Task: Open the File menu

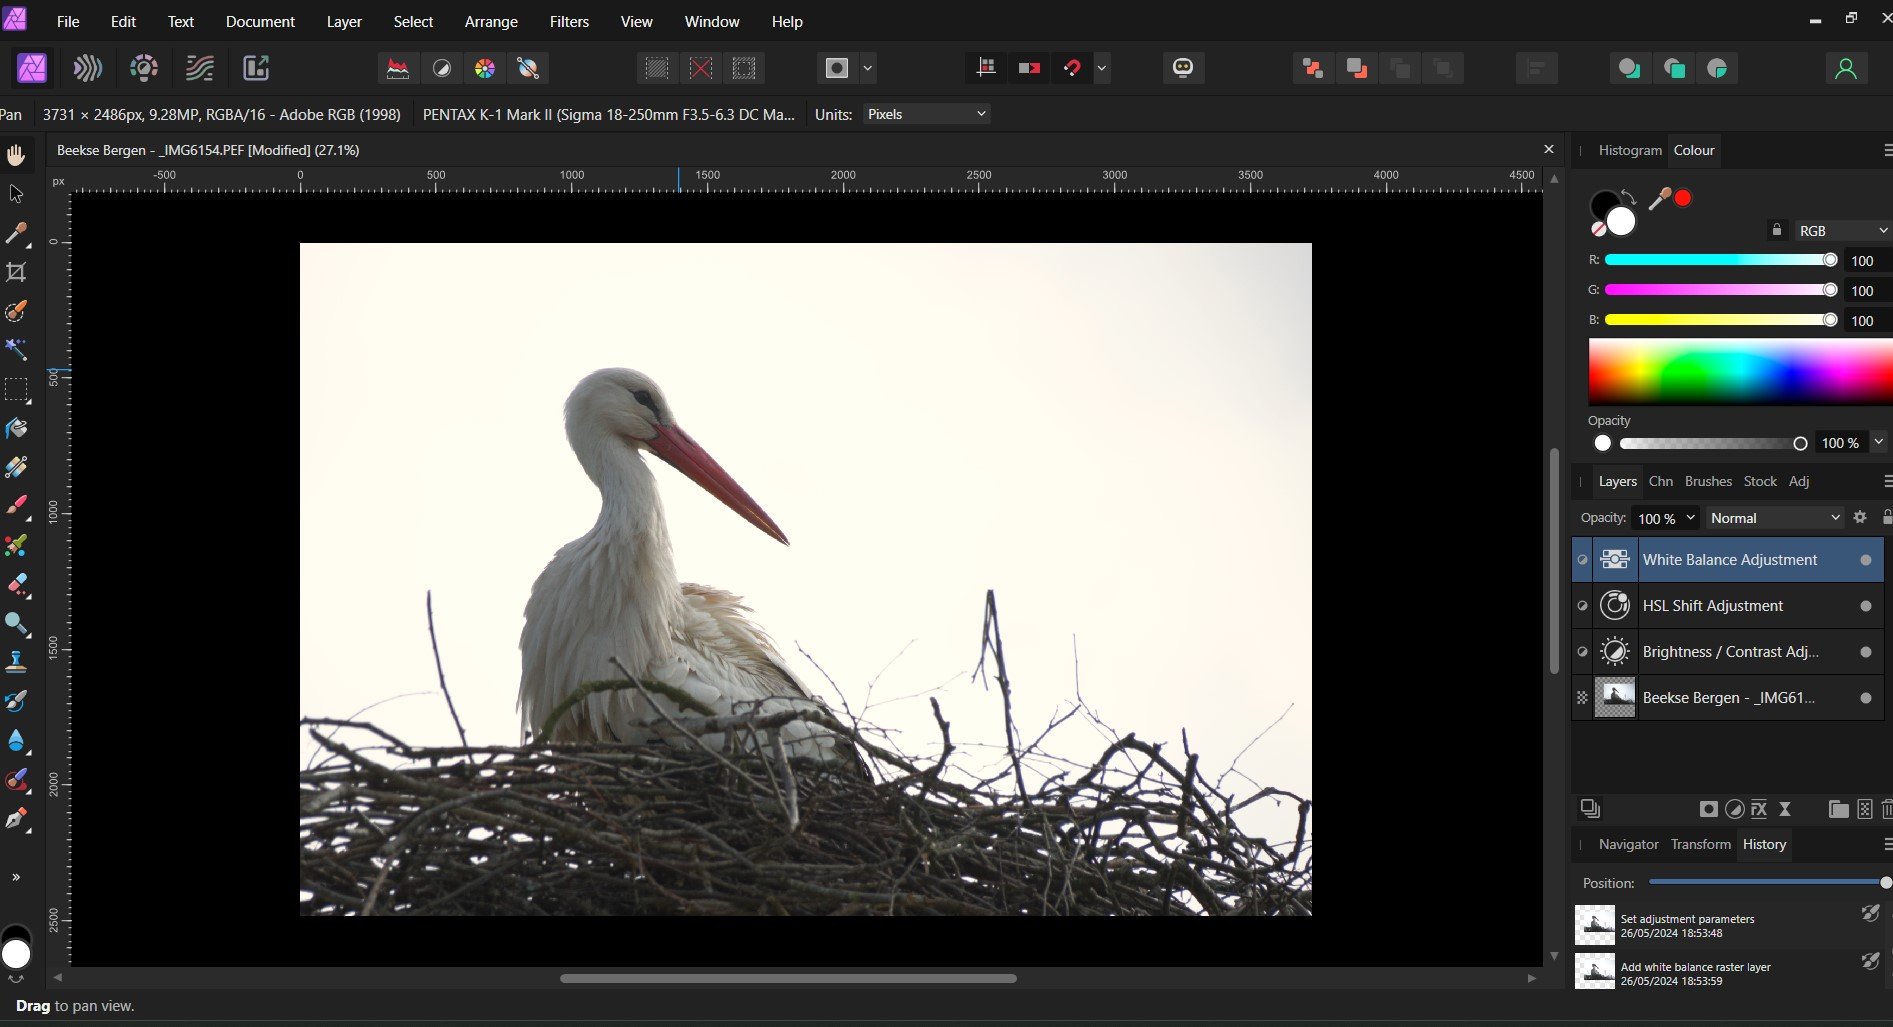Action: (68, 21)
